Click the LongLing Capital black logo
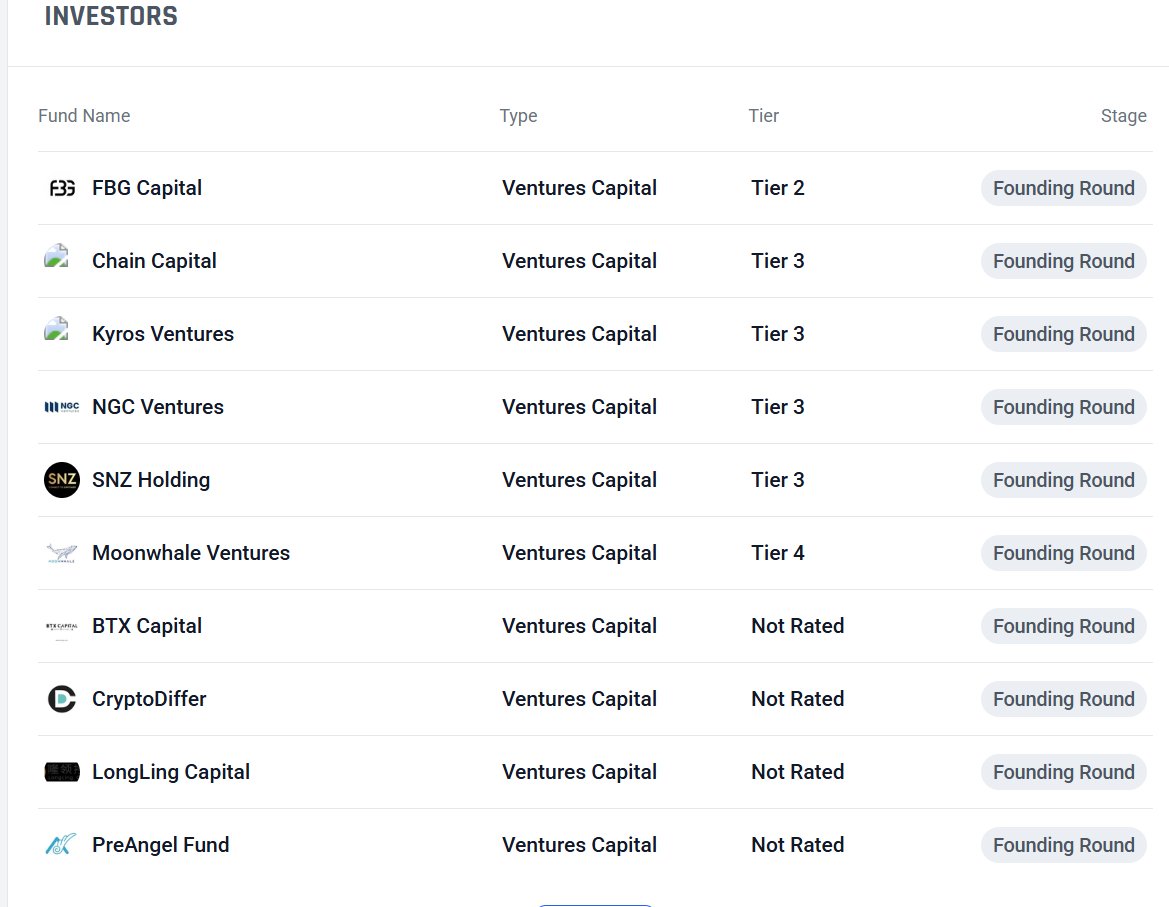Screen dimensions: 1169x907 [62, 772]
